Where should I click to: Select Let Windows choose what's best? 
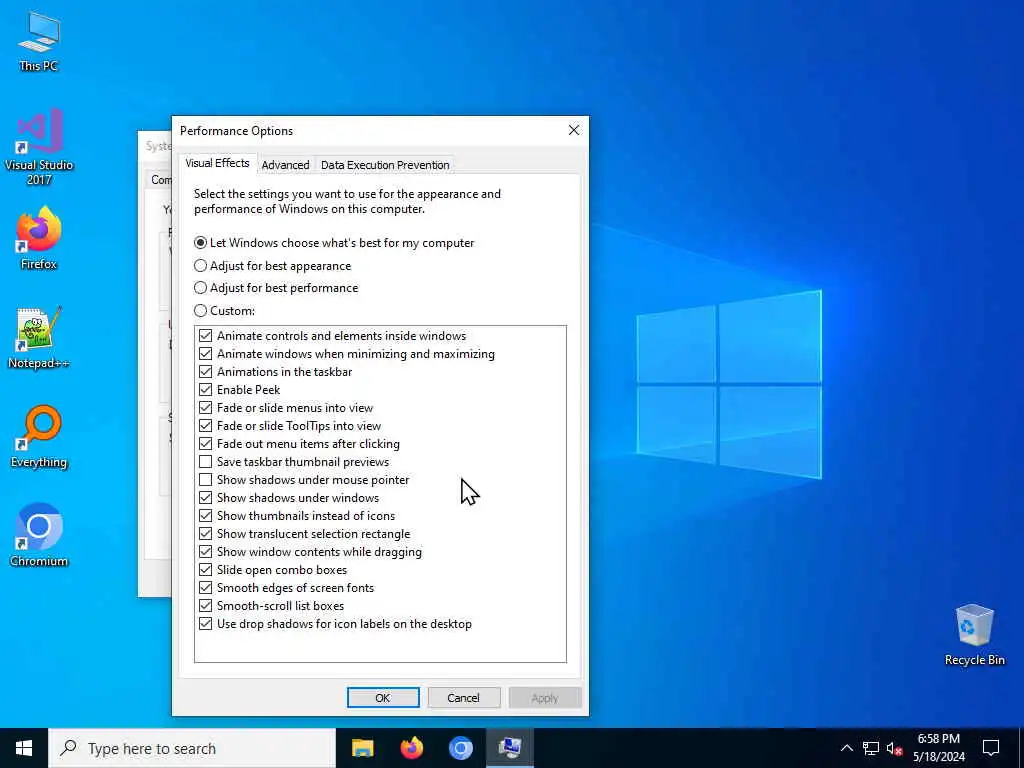[334, 243]
